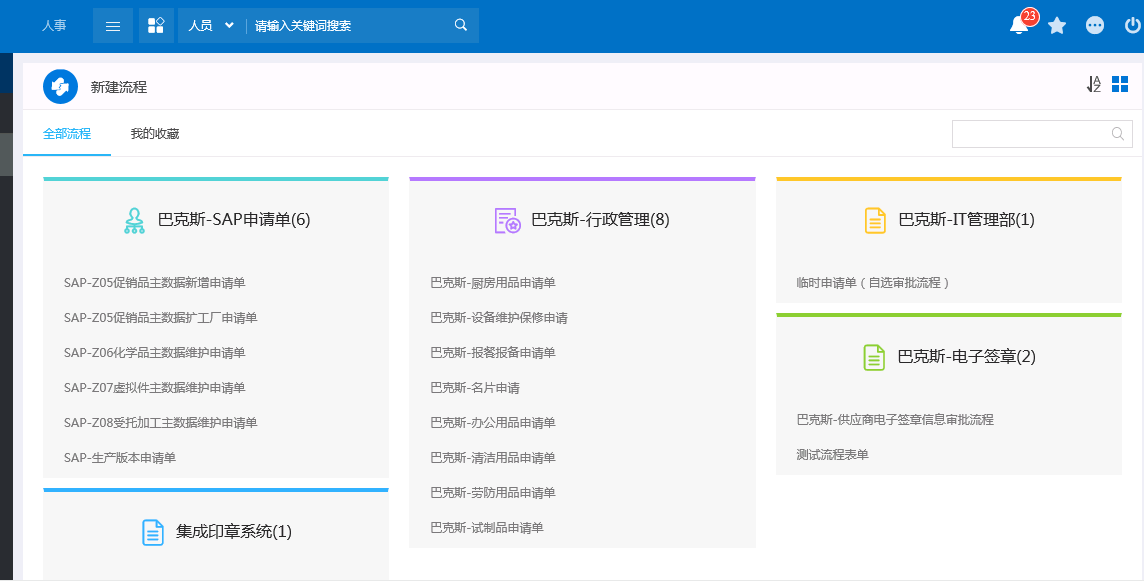The height and width of the screenshot is (581, 1144).
Task: Click the favorites star icon in header
Action: 1056,26
